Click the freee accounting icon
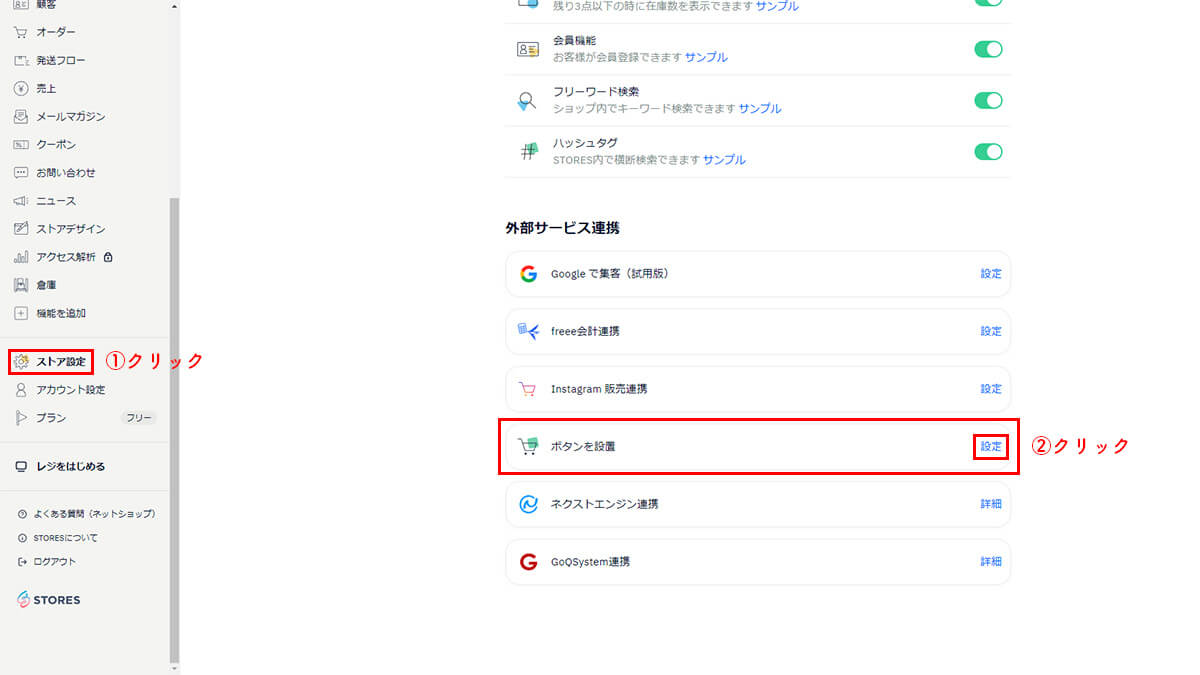 tap(529, 331)
